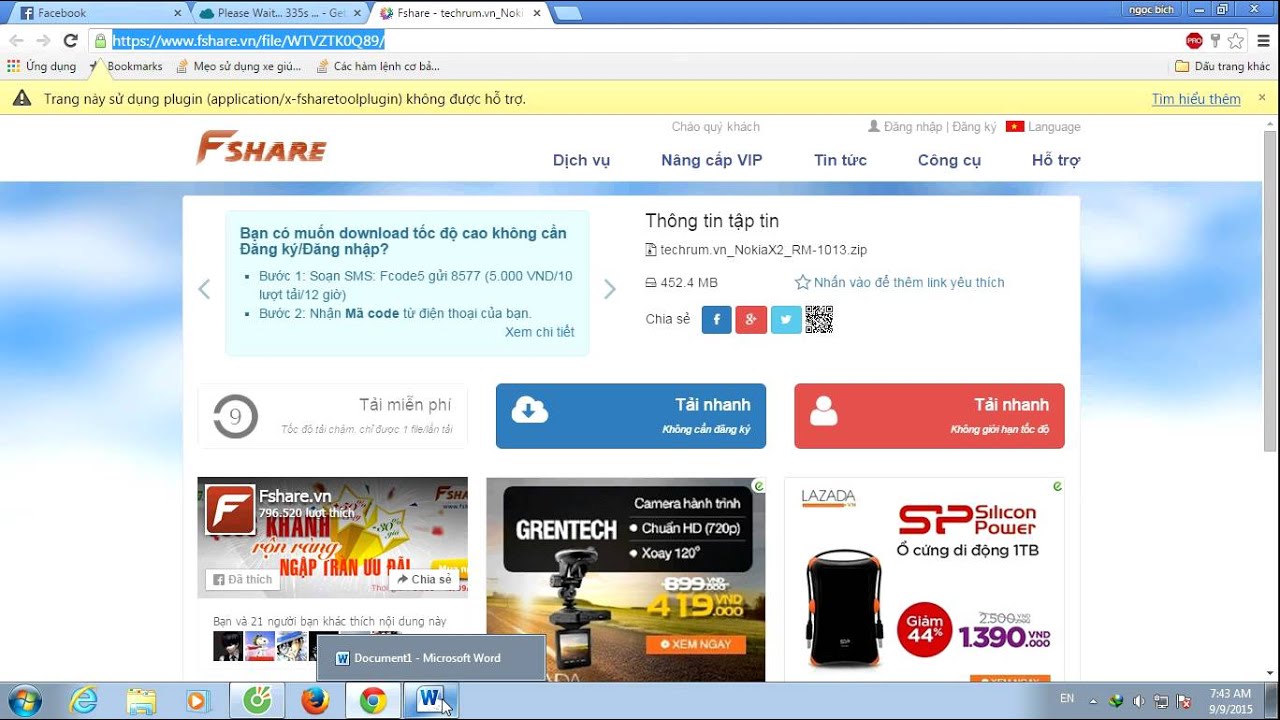This screenshot has width=1280, height=720.
Task: Click the QR code share icon
Action: 819,320
